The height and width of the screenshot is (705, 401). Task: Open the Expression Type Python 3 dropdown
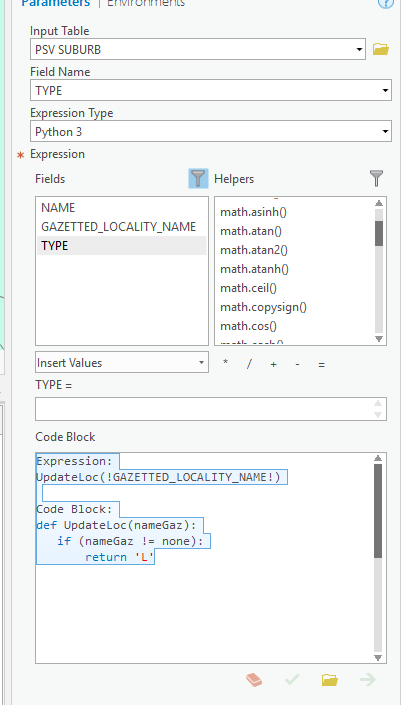point(386,132)
